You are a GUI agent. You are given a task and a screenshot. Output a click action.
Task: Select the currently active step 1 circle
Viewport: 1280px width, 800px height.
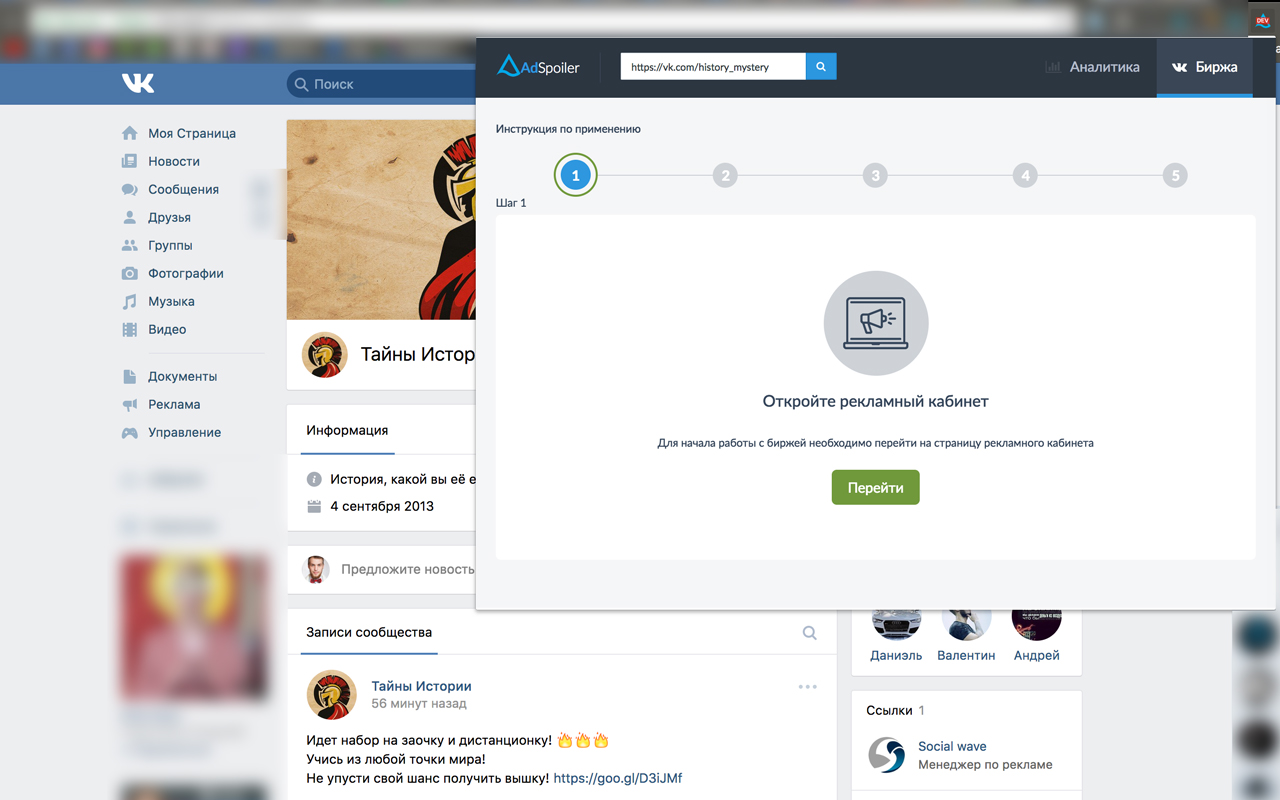point(575,176)
